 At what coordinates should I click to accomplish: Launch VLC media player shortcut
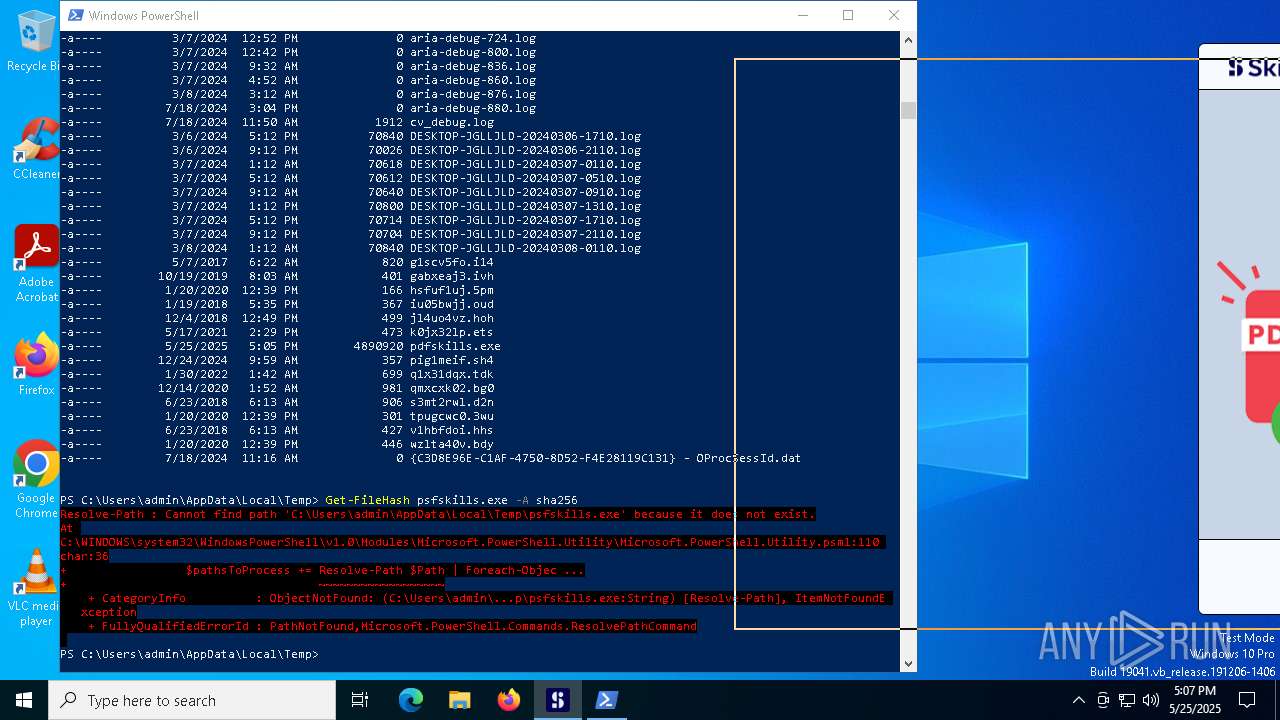36,588
